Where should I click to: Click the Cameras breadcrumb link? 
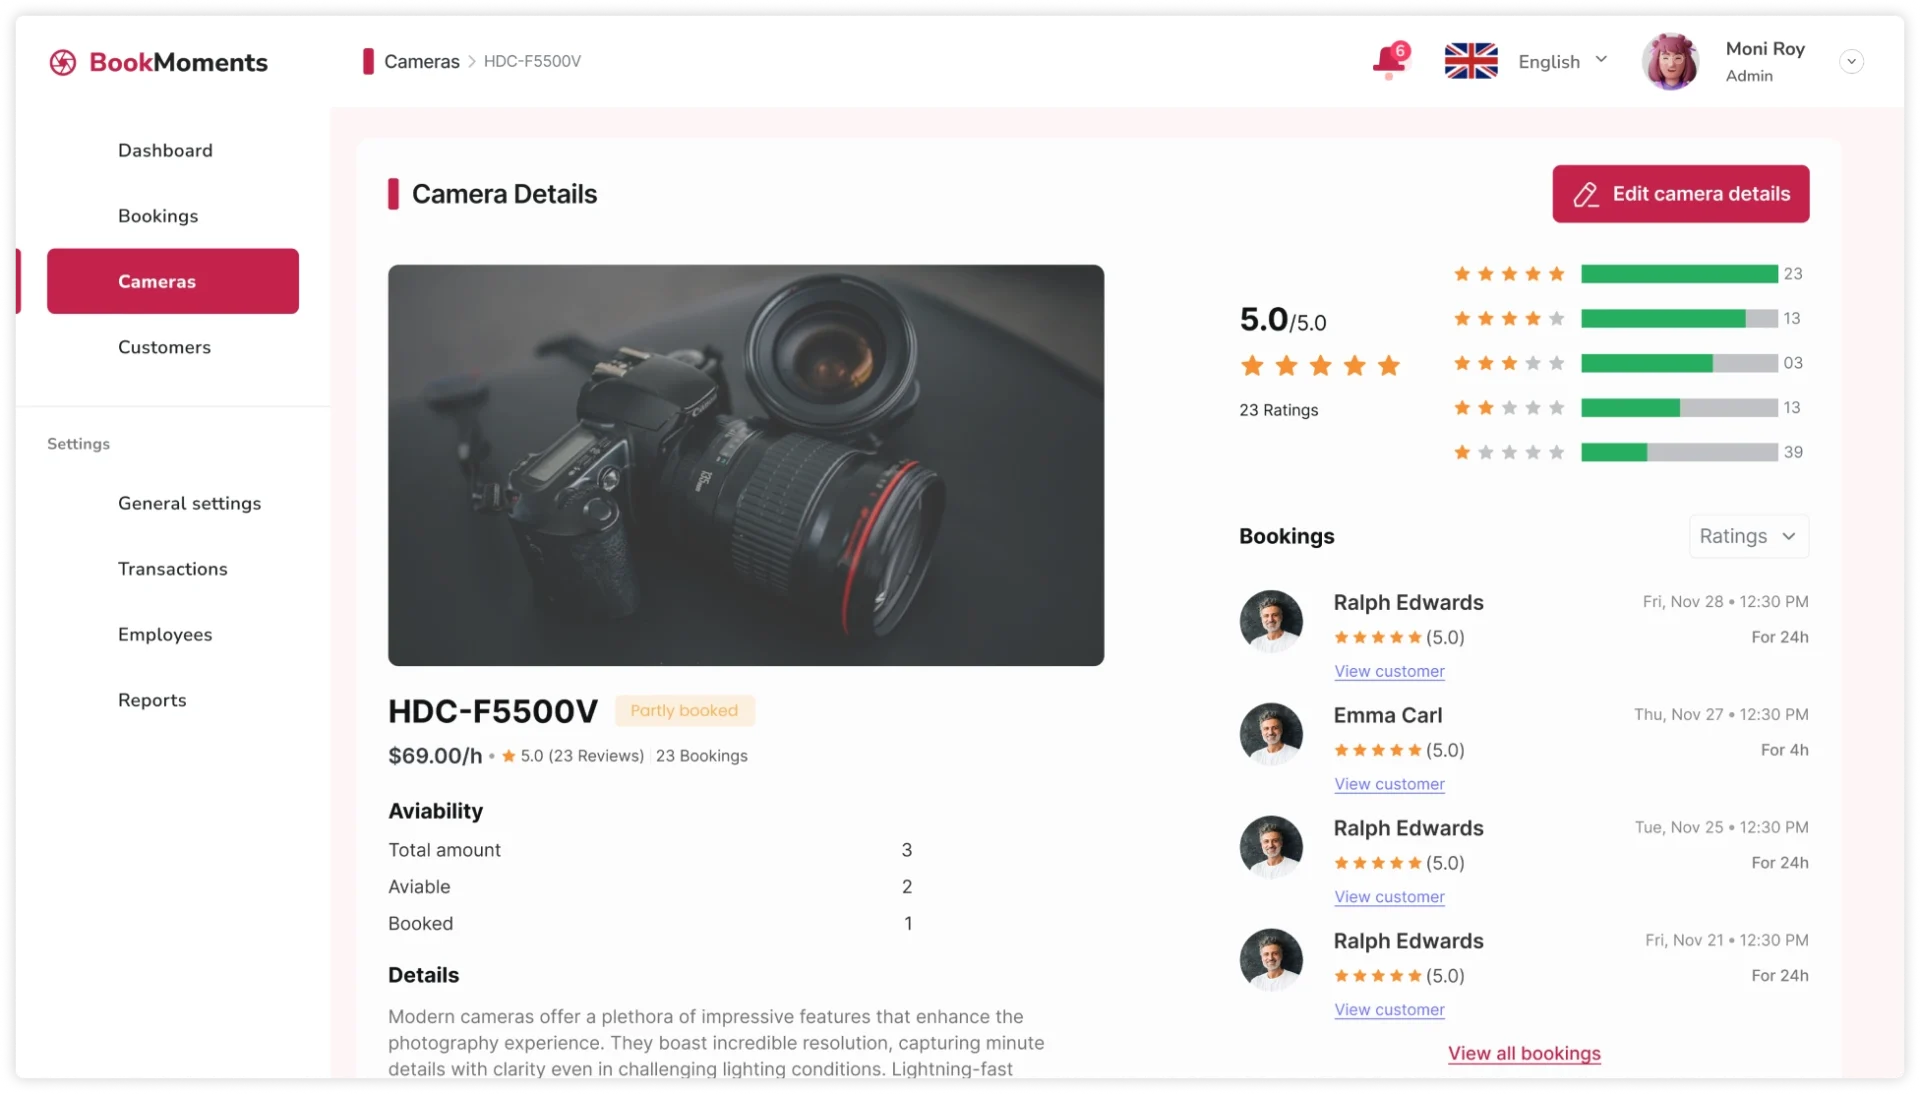point(421,61)
